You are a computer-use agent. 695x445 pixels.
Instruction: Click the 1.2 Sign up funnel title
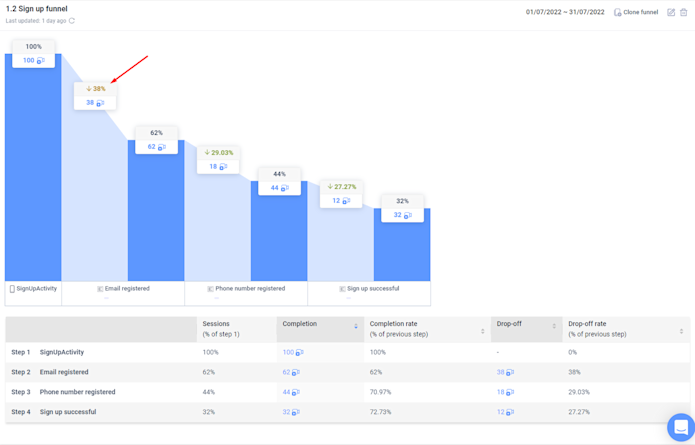pyautogui.click(x=37, y=9)
